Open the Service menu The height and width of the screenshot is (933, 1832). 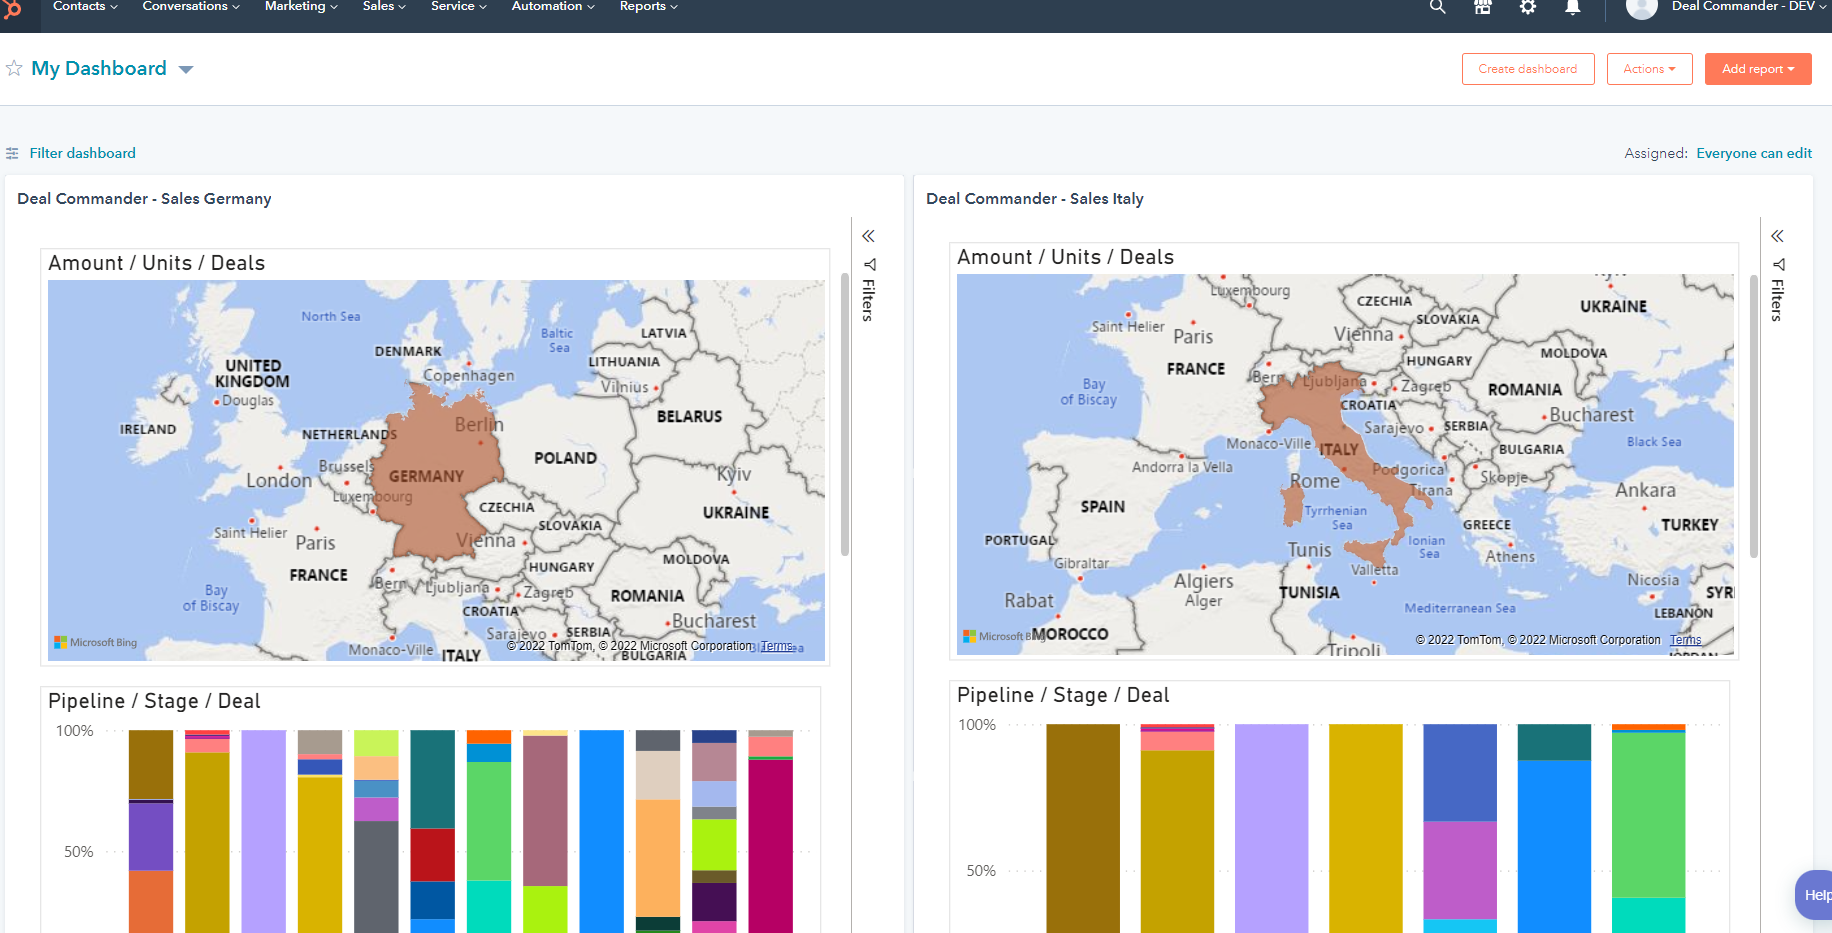coord(459,7)
